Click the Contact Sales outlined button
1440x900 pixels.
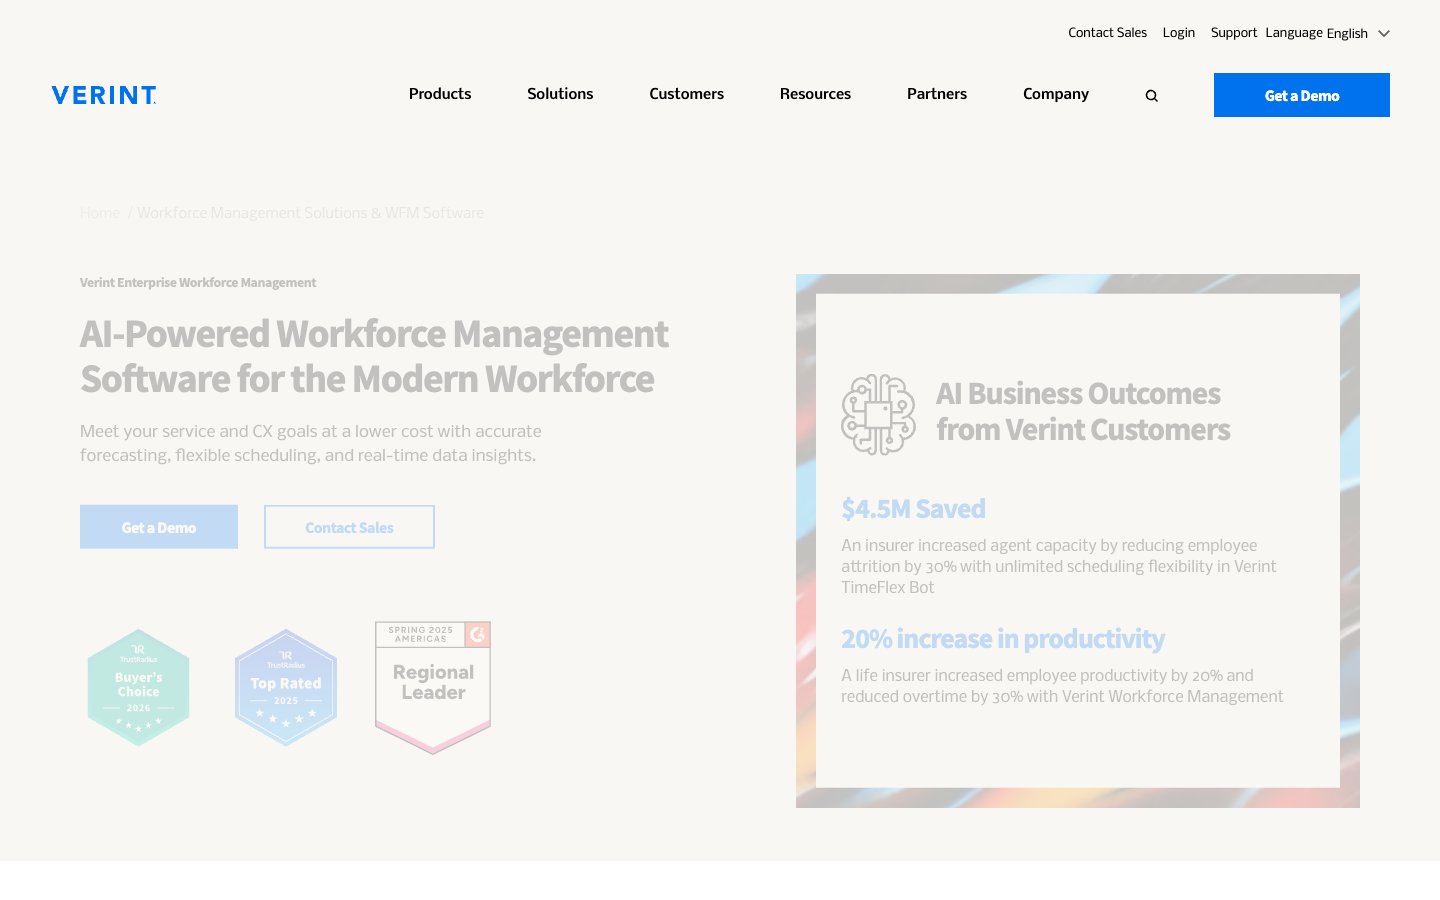point(349,527)
